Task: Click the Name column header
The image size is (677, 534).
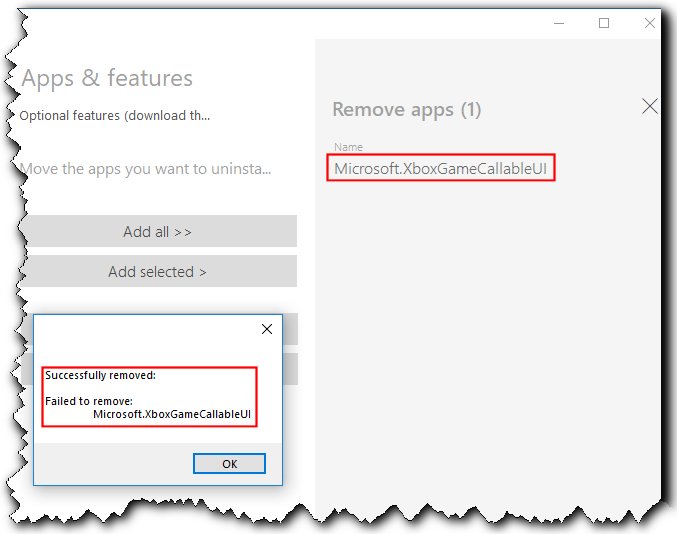Action: click(x=348, y=147)
